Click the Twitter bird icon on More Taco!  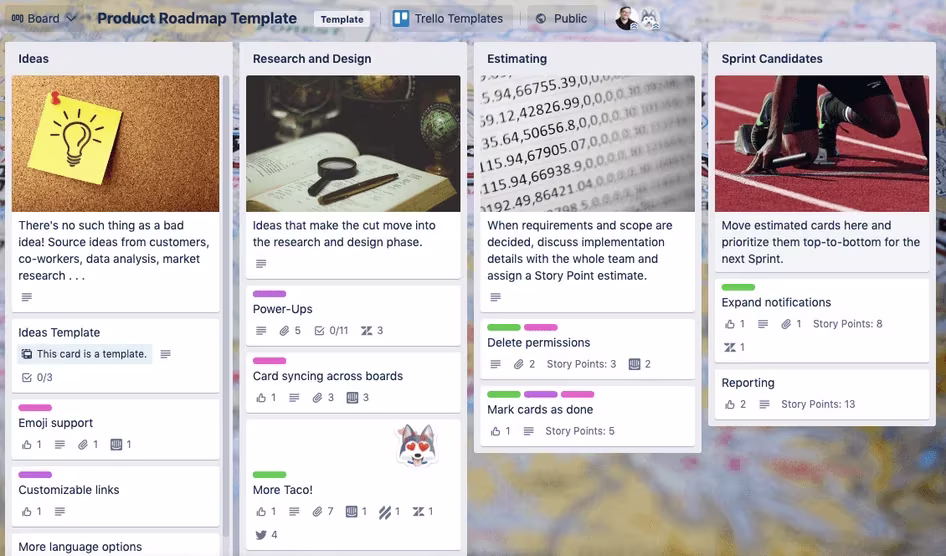pos(261,535)
